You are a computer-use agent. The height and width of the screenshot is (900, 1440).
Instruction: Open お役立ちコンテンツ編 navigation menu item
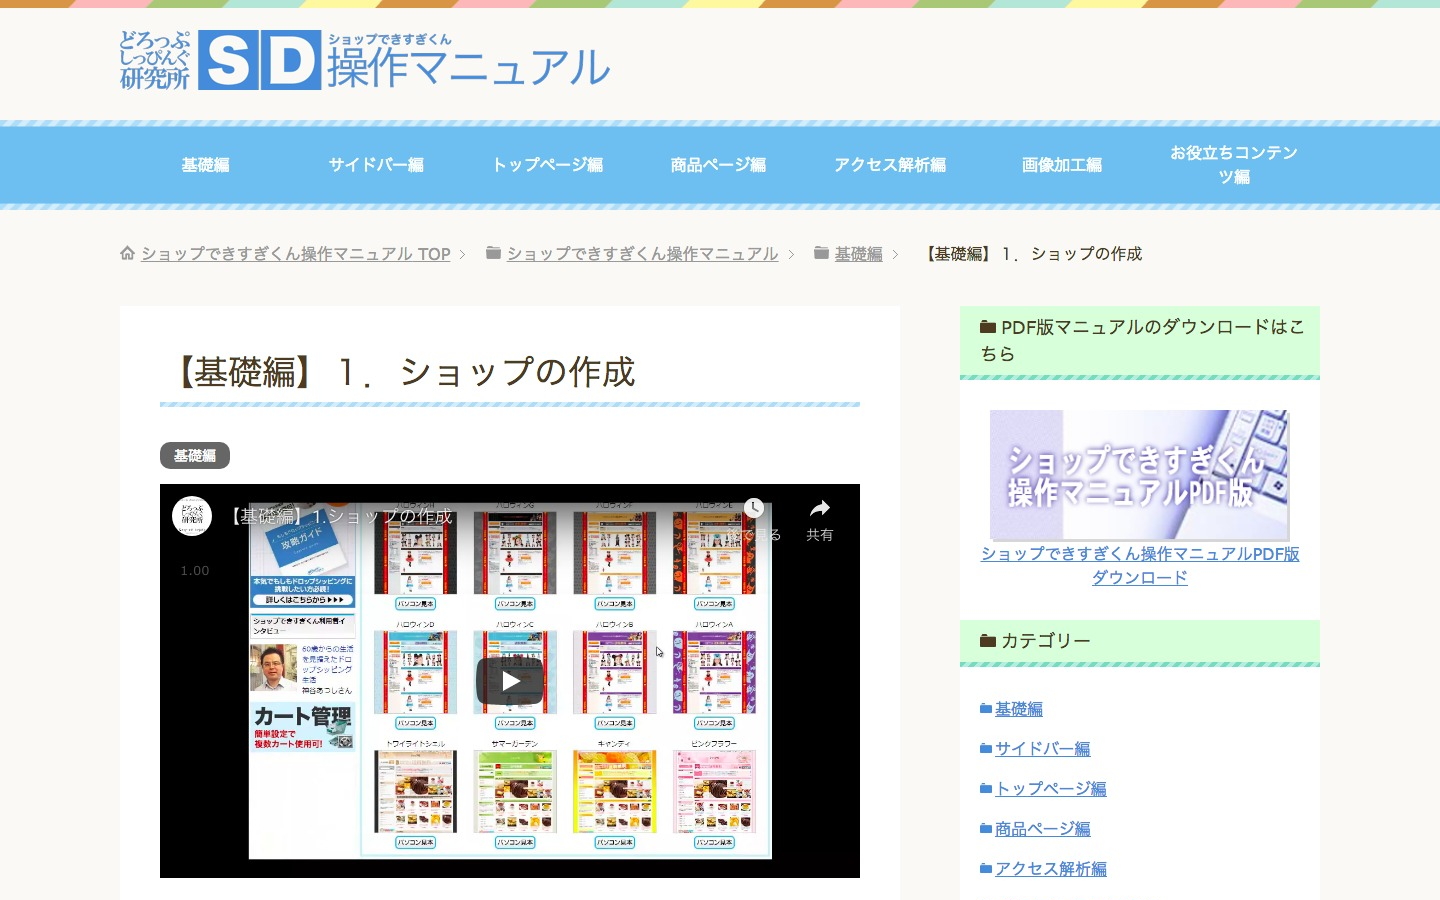pos(1234,165)
